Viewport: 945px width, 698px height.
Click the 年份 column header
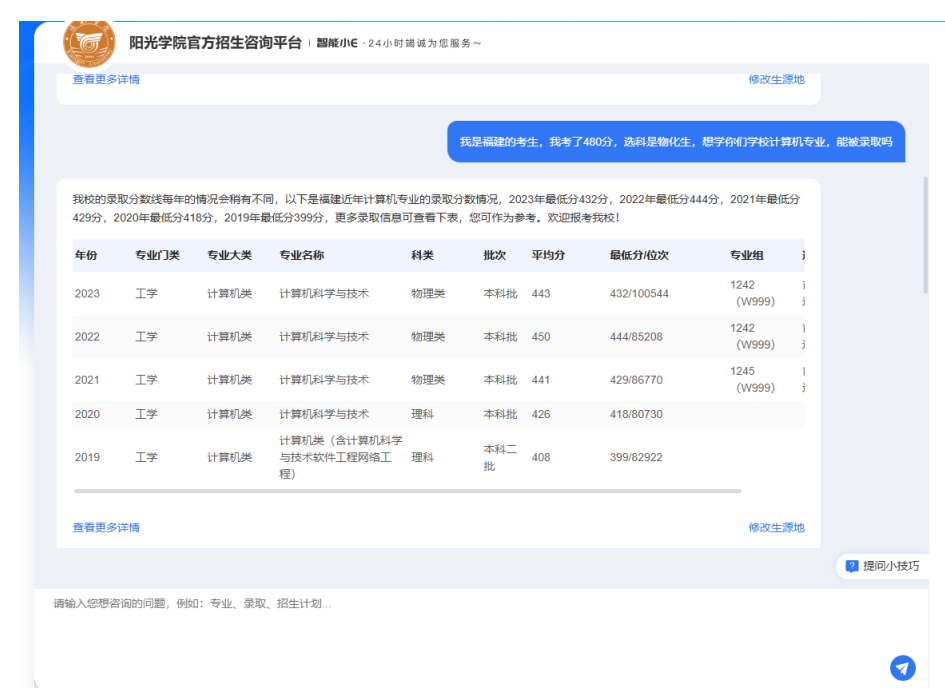pyautogui.click(x=86, y=255)
